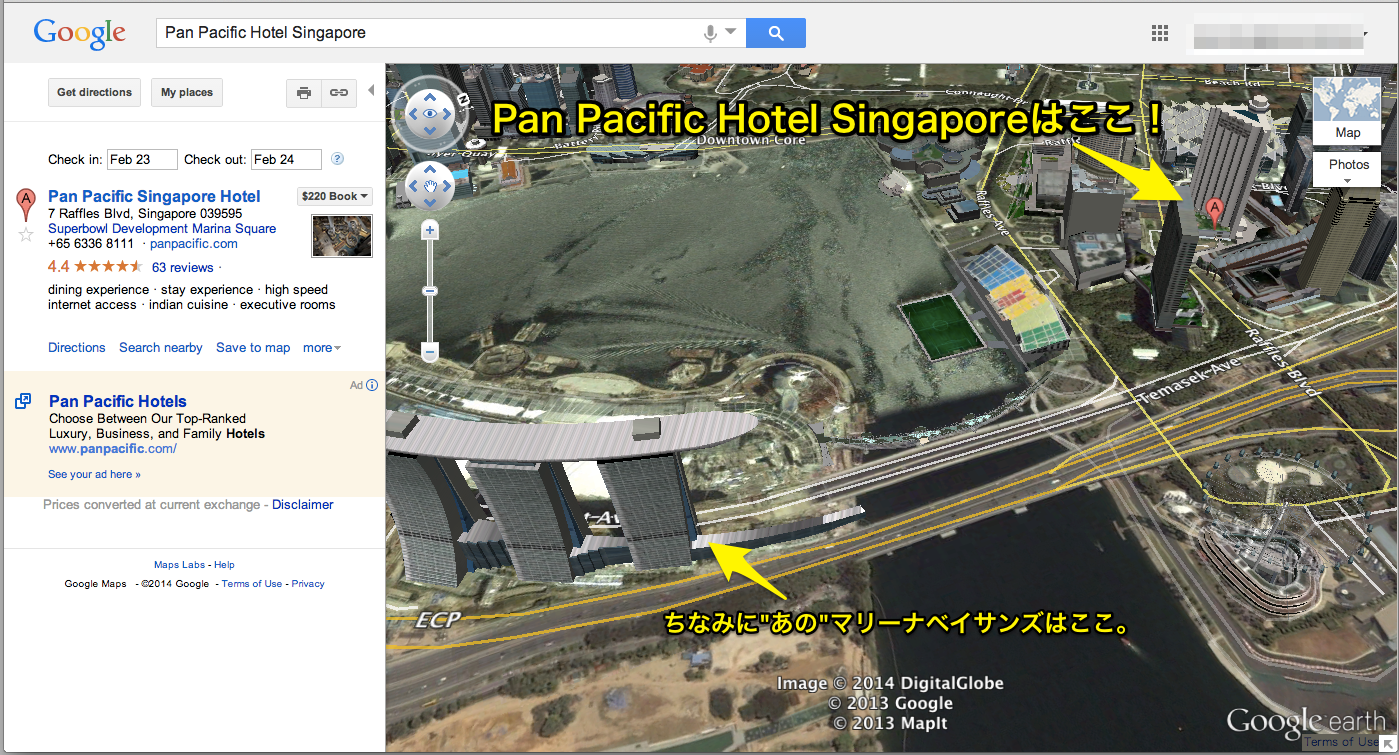The image size is (1399, 755).
Task: Switch to Map view thumbnail
Action: click(x=1347, y=110)
